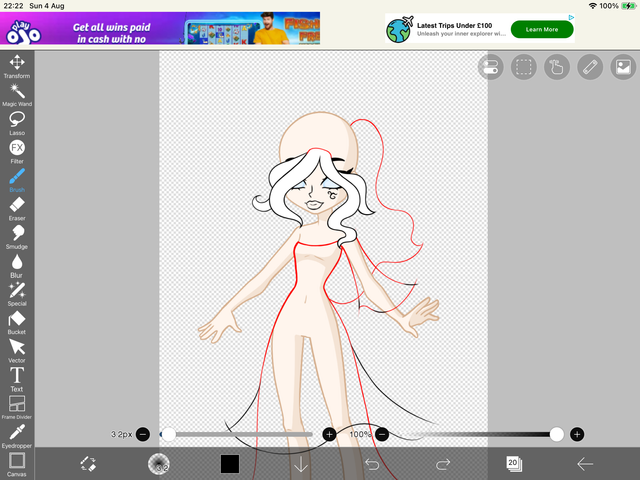Select the Transform tool
Image resolution: width=640 pixels, height=480 pixels.
17,67
